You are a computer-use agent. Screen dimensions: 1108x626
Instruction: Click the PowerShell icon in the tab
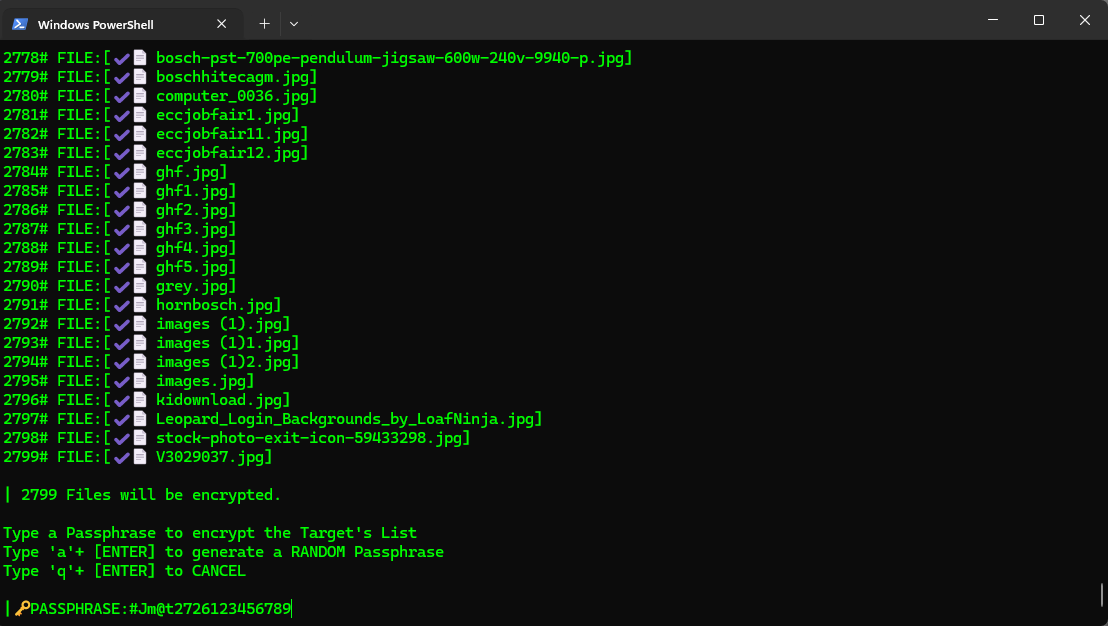click(x=20, y=24)
